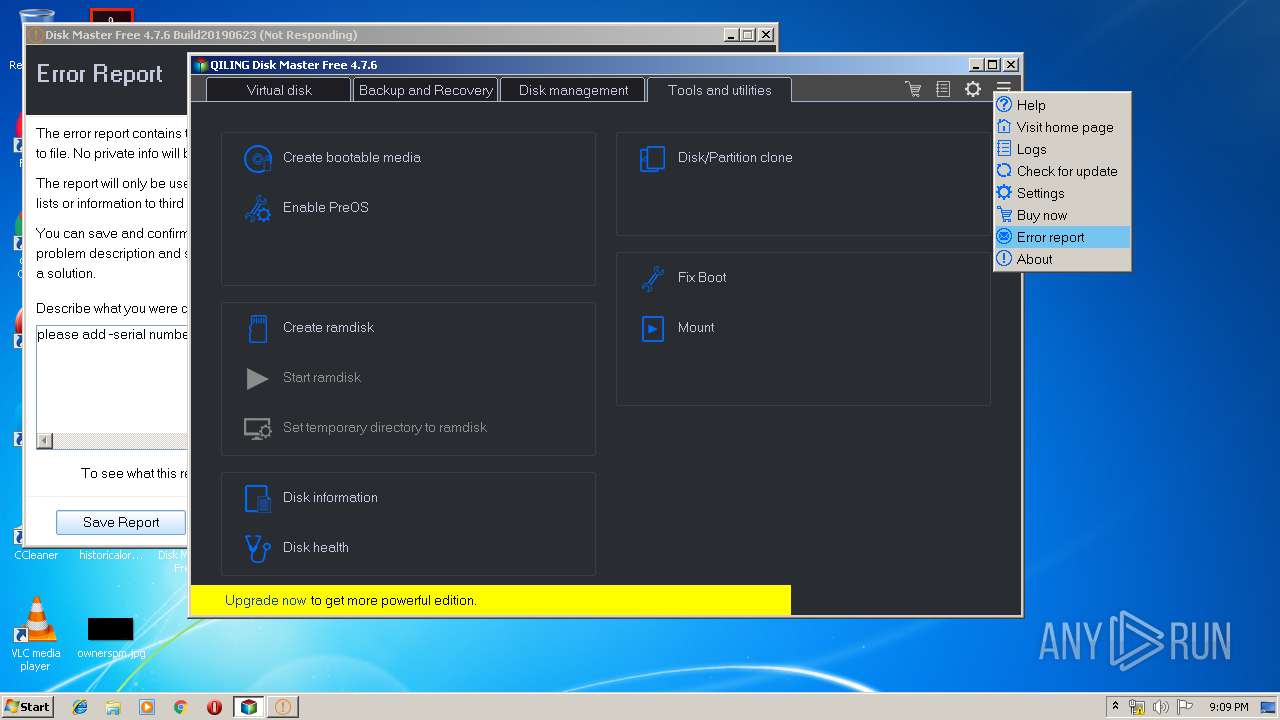Activate Error Report taskbar button

[x=282, y=707]
